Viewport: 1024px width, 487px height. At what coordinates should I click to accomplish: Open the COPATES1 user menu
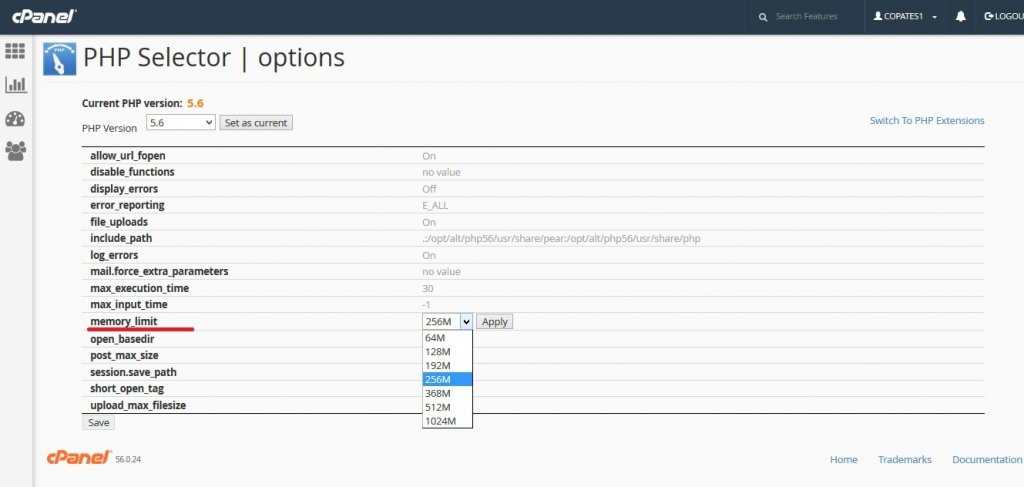(x=905, y=16)
